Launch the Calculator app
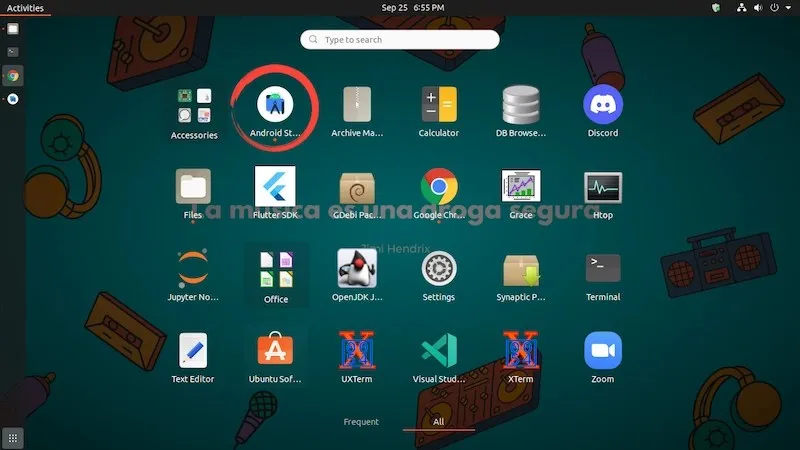This screenshot has width=800, height=450. [438, 104]
